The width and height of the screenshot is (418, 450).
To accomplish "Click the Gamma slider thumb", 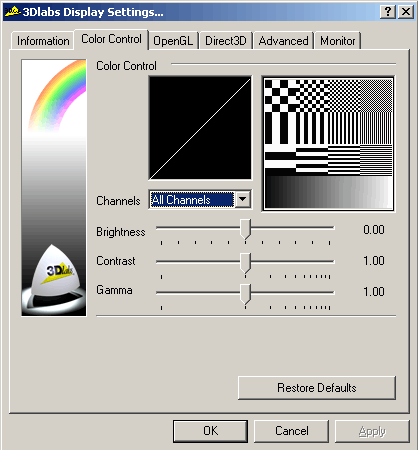I will point(246,294).
